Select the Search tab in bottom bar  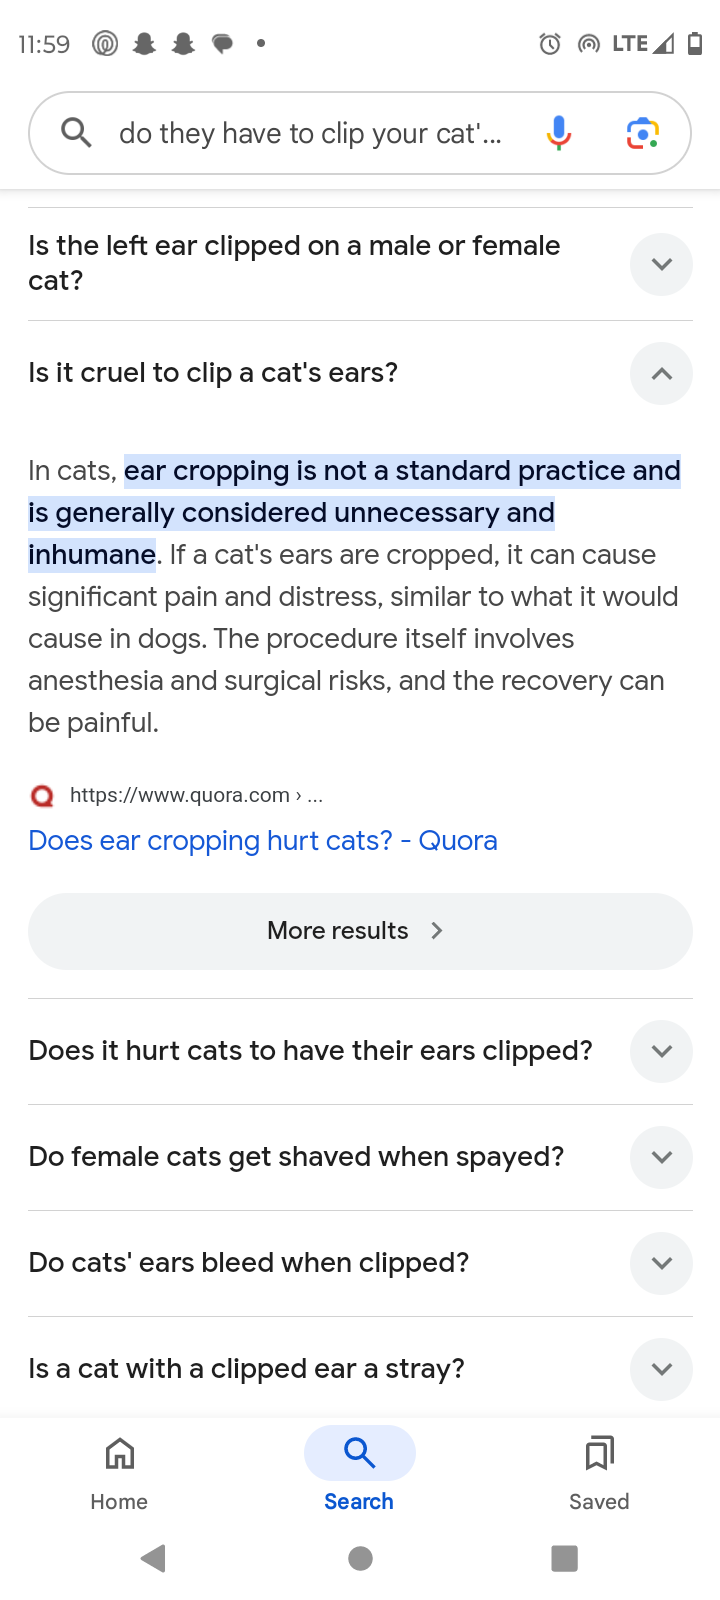(x=359, y=1470)
